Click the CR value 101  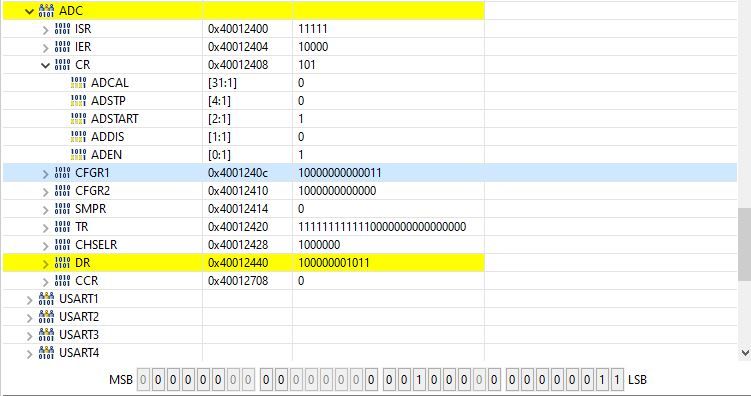pyautogui.click(x=307, y=65)
